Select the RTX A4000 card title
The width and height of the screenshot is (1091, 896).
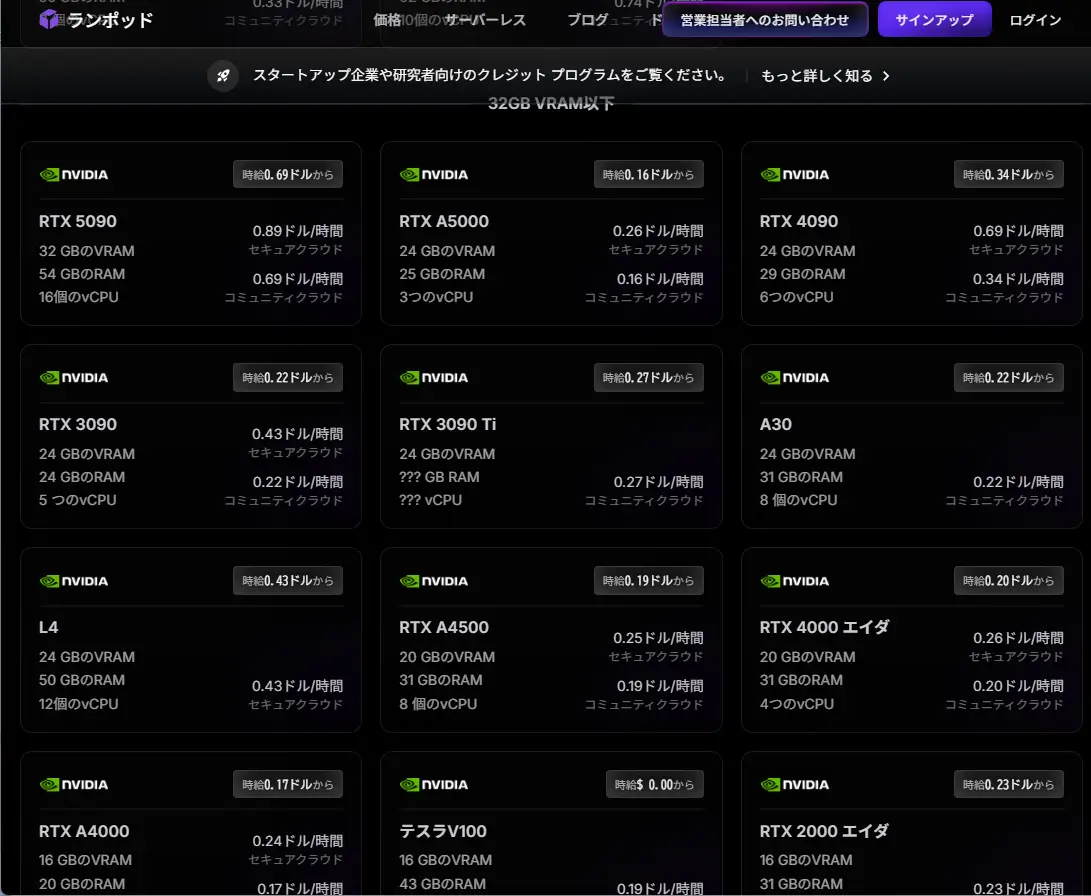pos(84,831)
